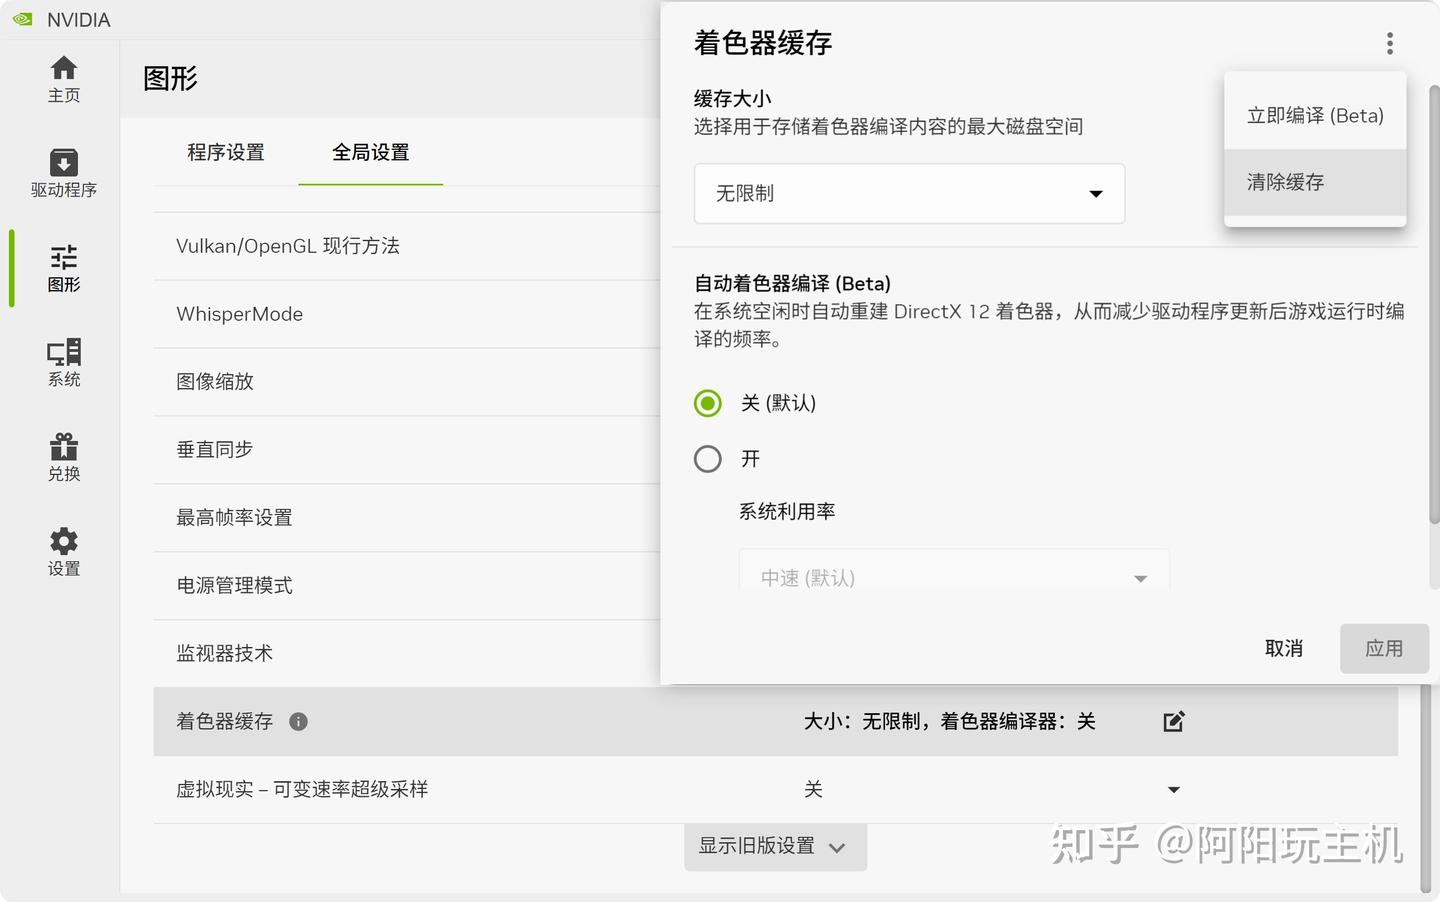Select 开 radio option
Screen dimensions: 1440x902
click(x=708, y=459)
